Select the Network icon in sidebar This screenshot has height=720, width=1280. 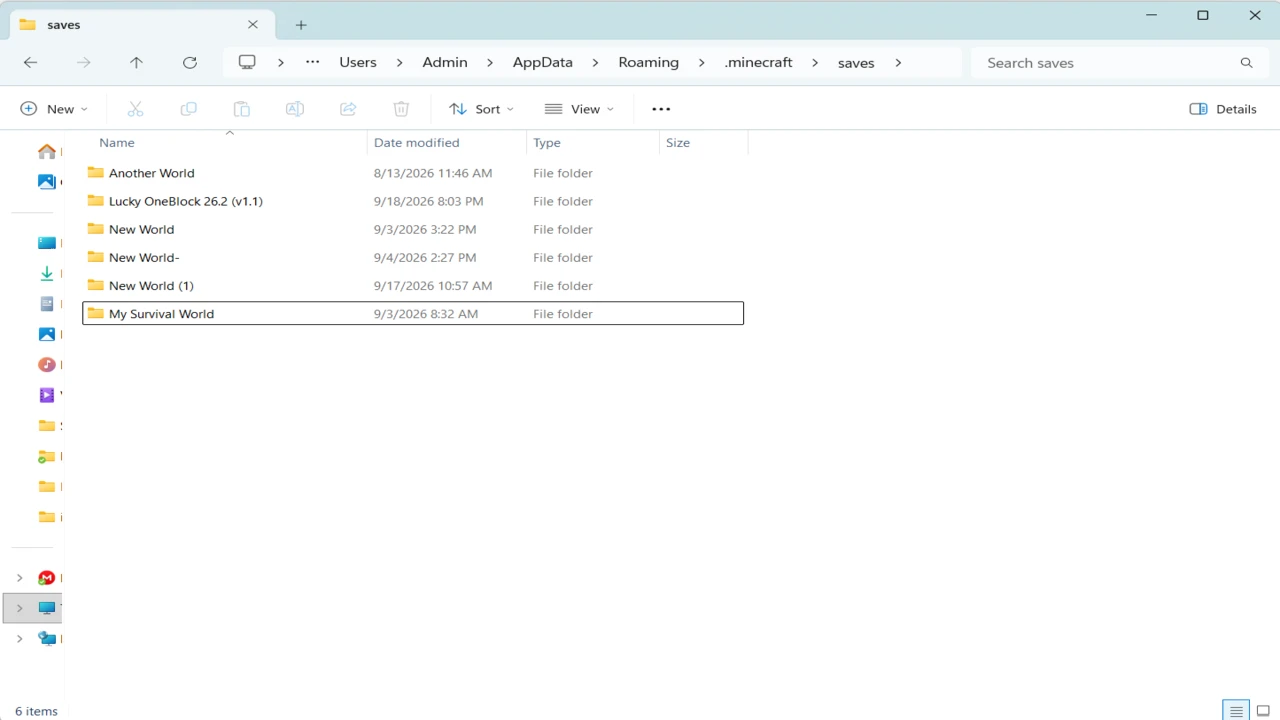point(47,638)
